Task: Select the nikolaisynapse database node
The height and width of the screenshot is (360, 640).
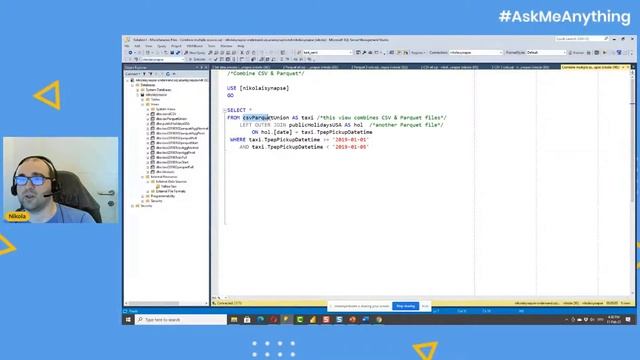Action: 156,95
